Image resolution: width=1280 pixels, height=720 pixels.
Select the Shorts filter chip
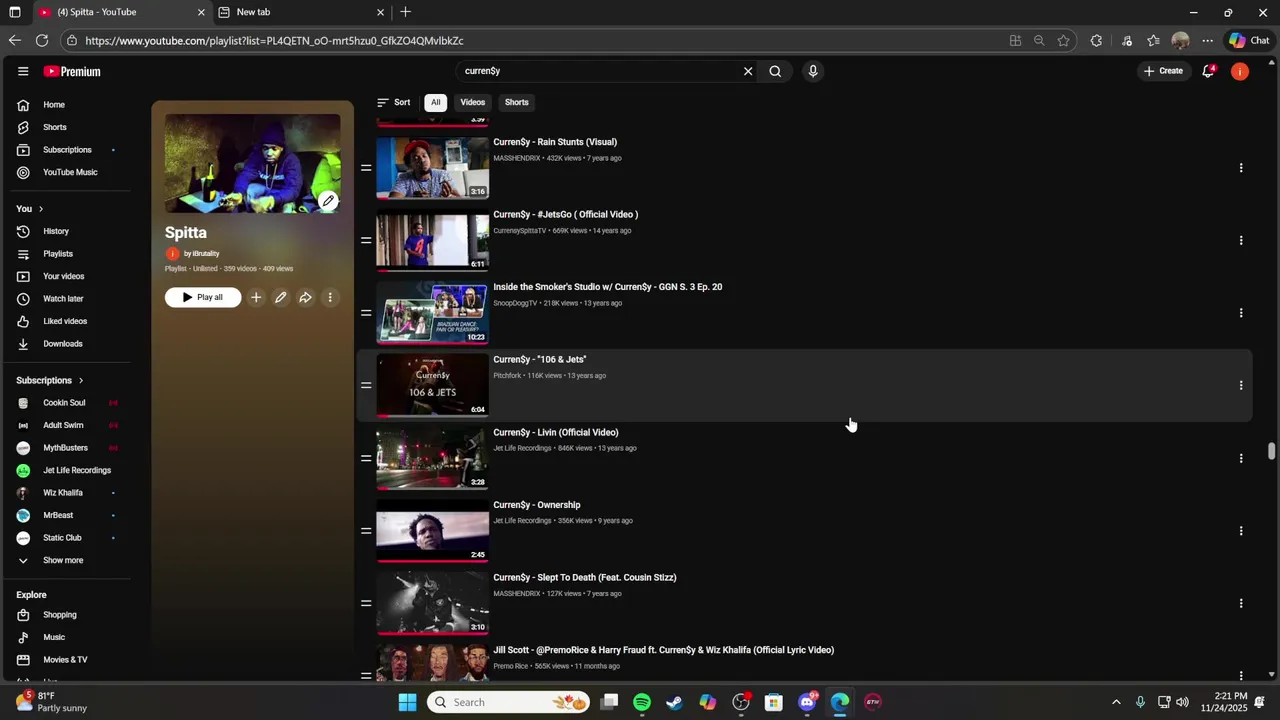coord(517,102)
